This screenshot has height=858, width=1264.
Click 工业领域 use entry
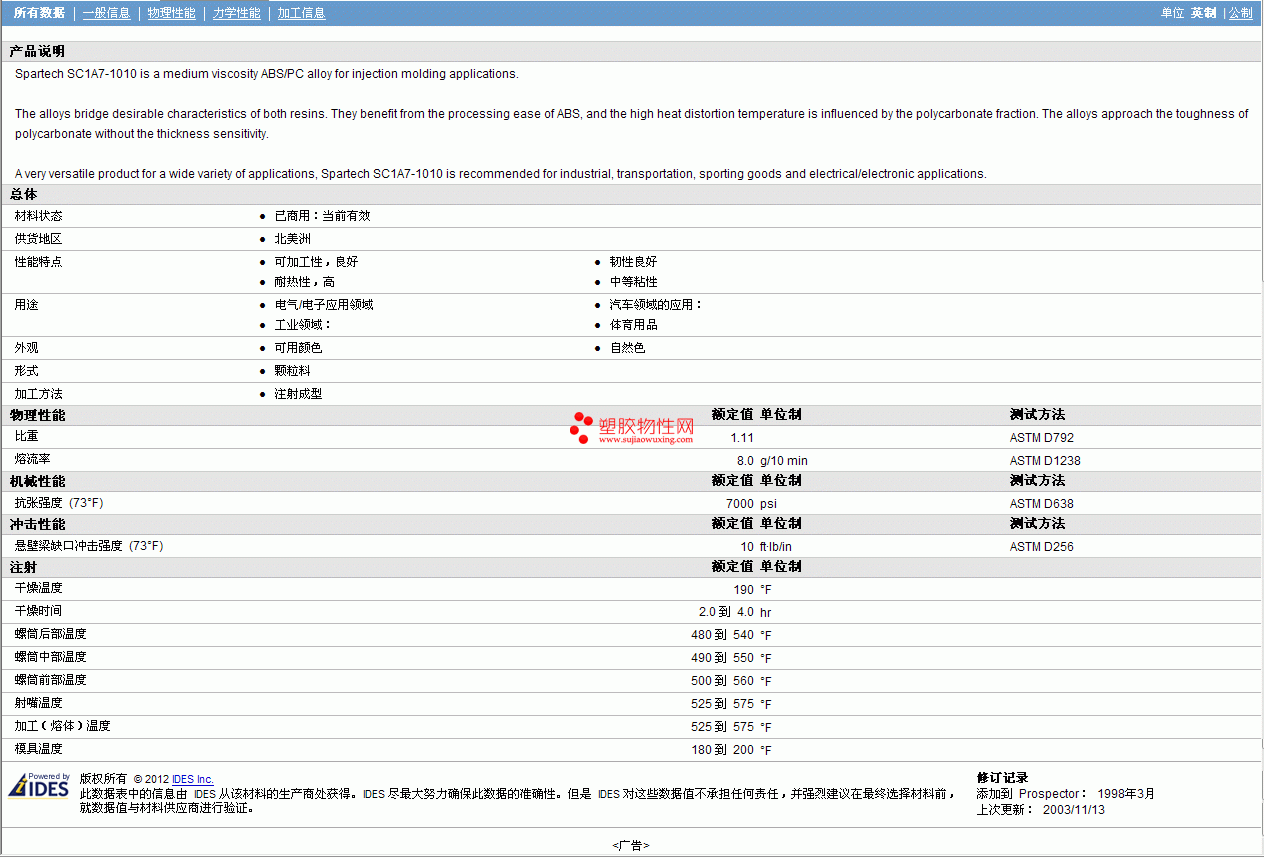(302, 325)
